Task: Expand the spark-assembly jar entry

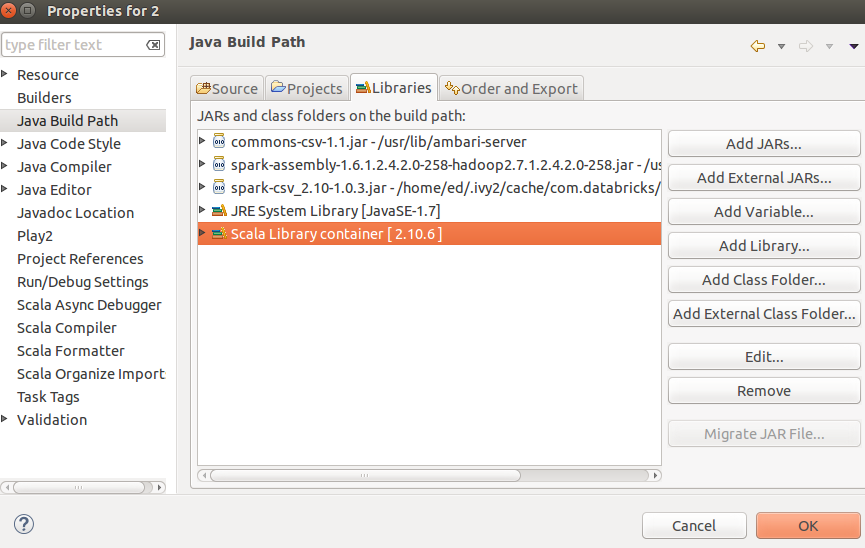Action: 202,164
